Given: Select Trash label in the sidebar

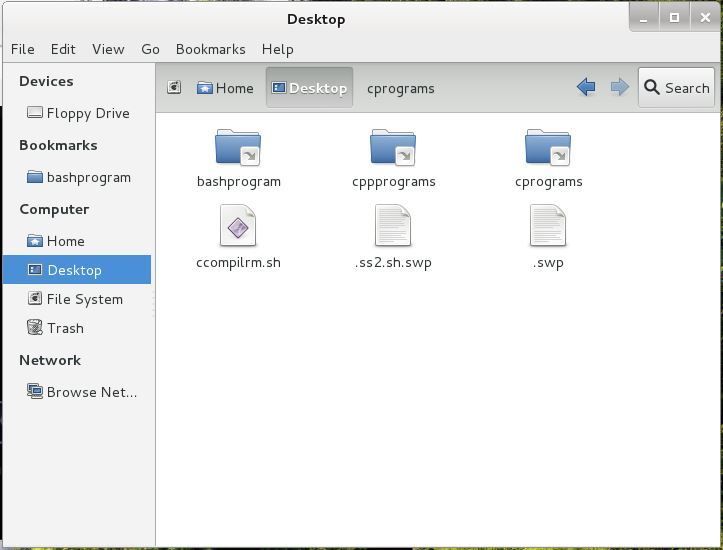Looking at the screenshot, I should coord(65,328).
